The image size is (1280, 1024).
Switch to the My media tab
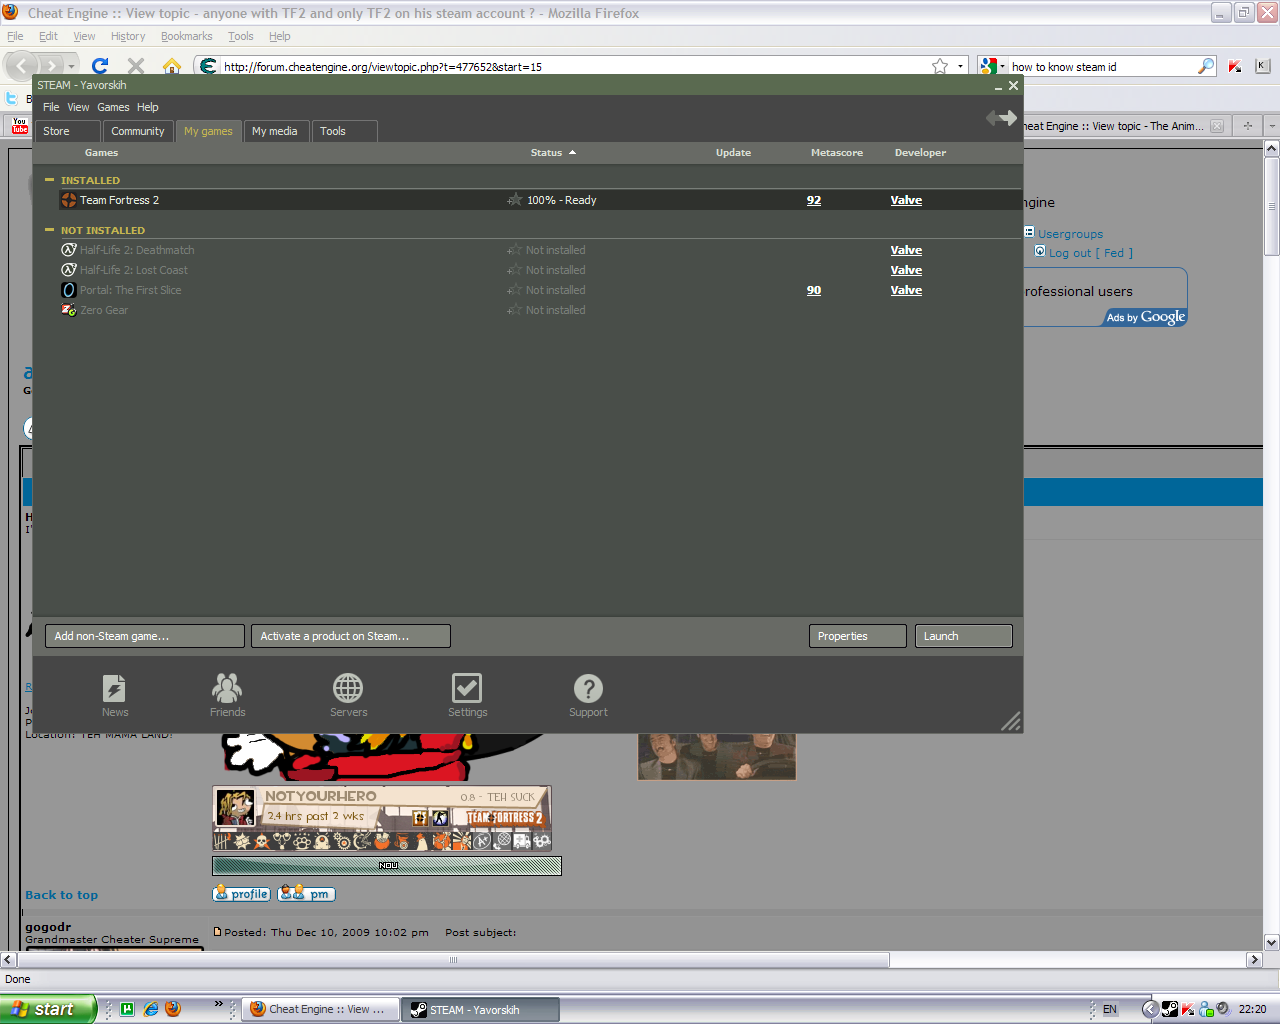(x=275, y=131)
